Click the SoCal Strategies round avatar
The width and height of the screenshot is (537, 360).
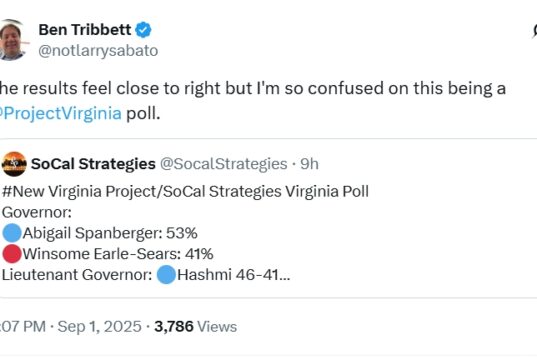tap(14, 164)
